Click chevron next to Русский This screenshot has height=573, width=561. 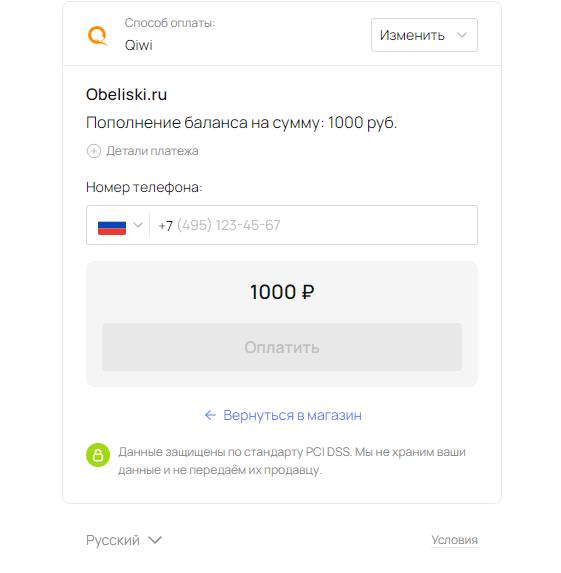click(x=155, y=540)
